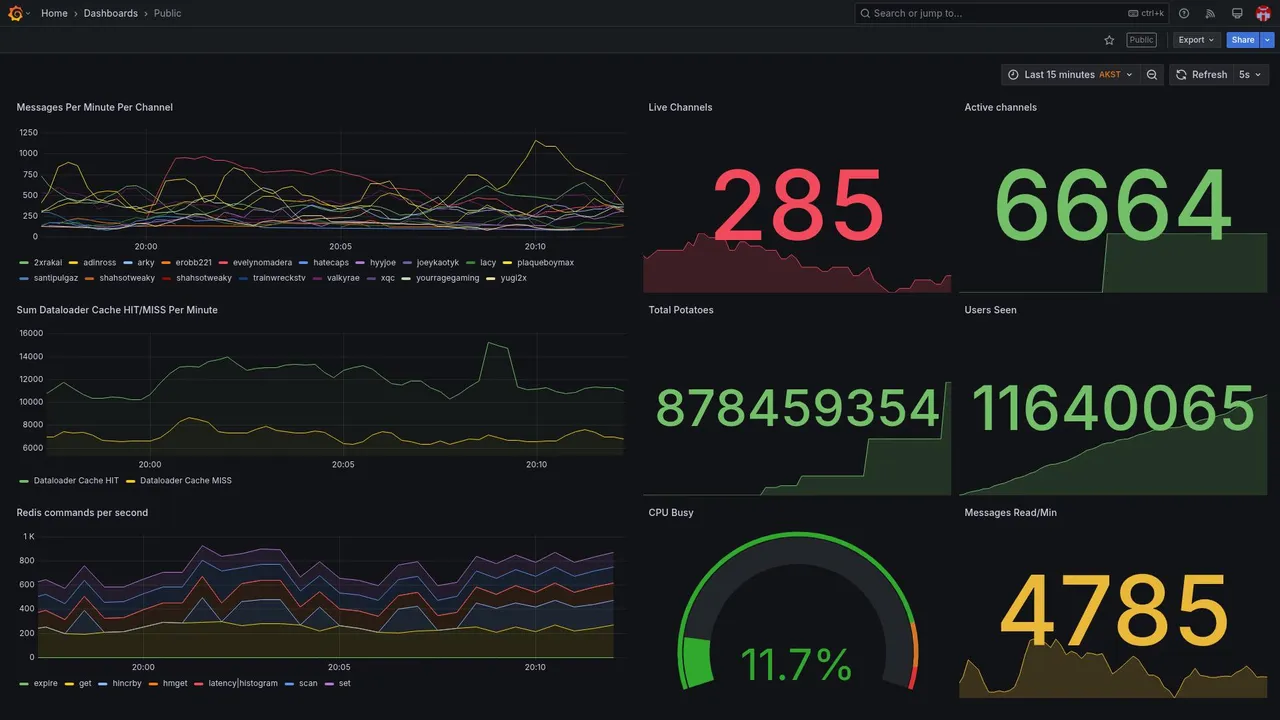Screen dimensions: 1280x720
Task: Click the Messages Read/Min panel title
Action: [1010, 512]
